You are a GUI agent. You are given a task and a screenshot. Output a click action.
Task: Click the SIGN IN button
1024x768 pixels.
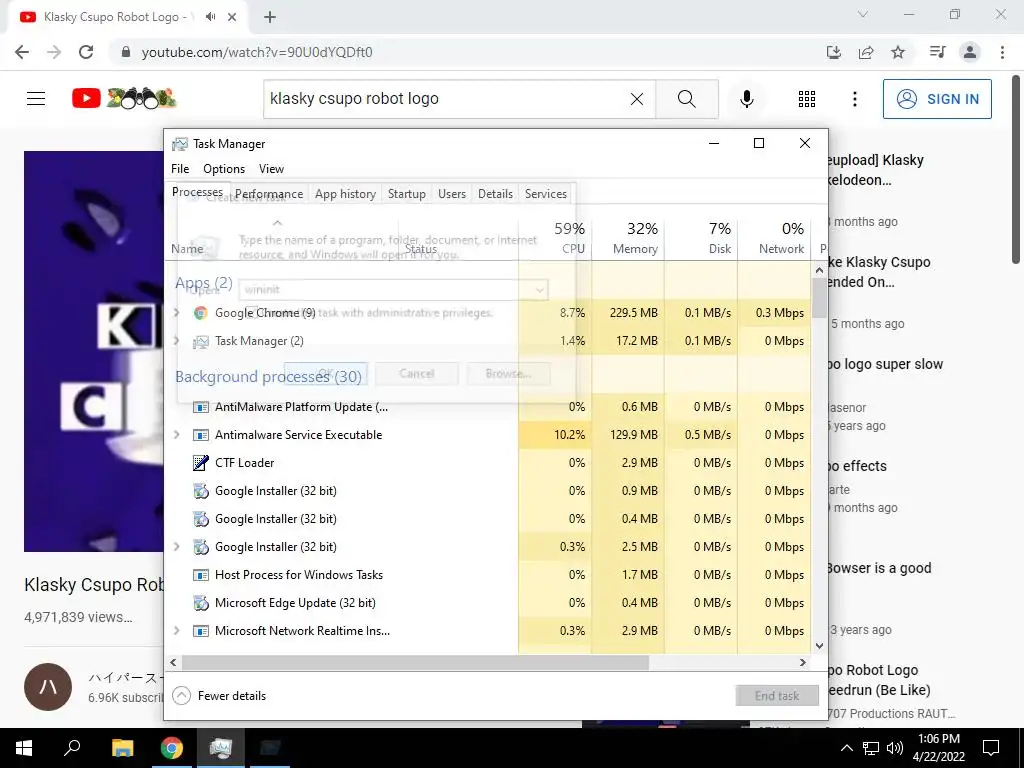(937, 99)
